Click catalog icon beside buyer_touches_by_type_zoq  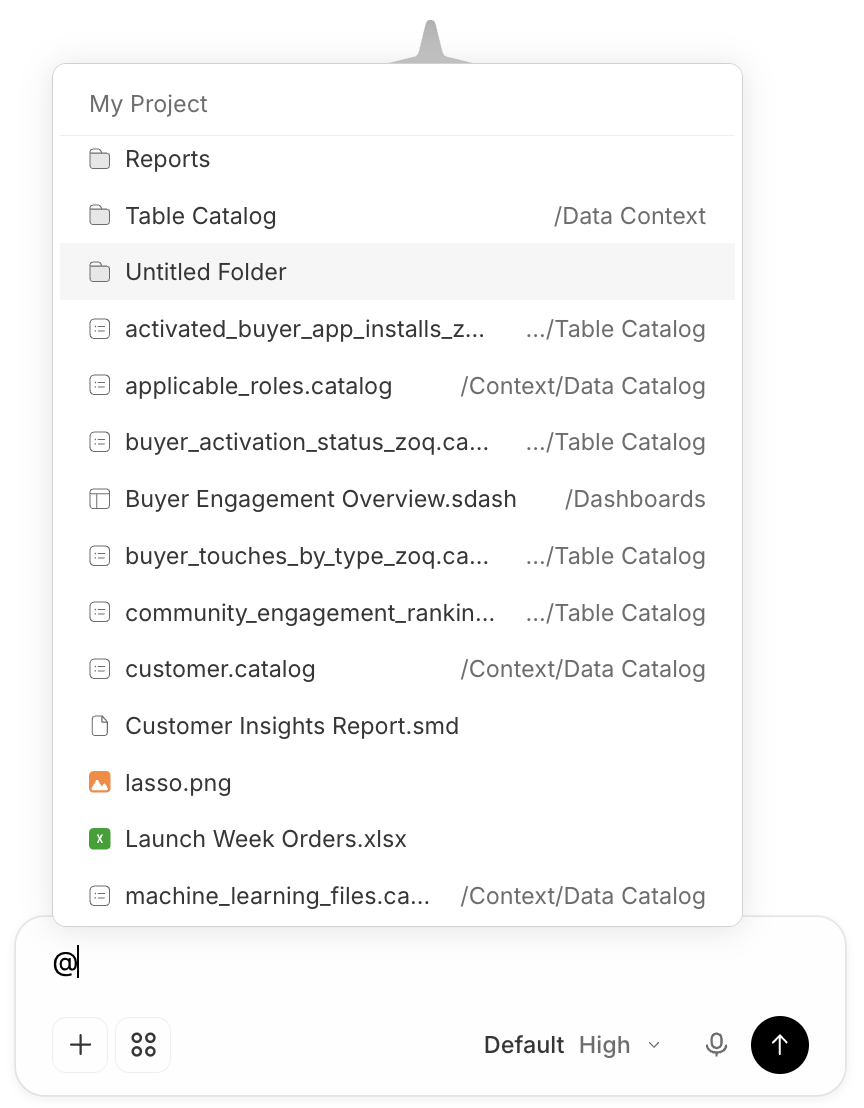pyautogui.click(x=100, y=556)
